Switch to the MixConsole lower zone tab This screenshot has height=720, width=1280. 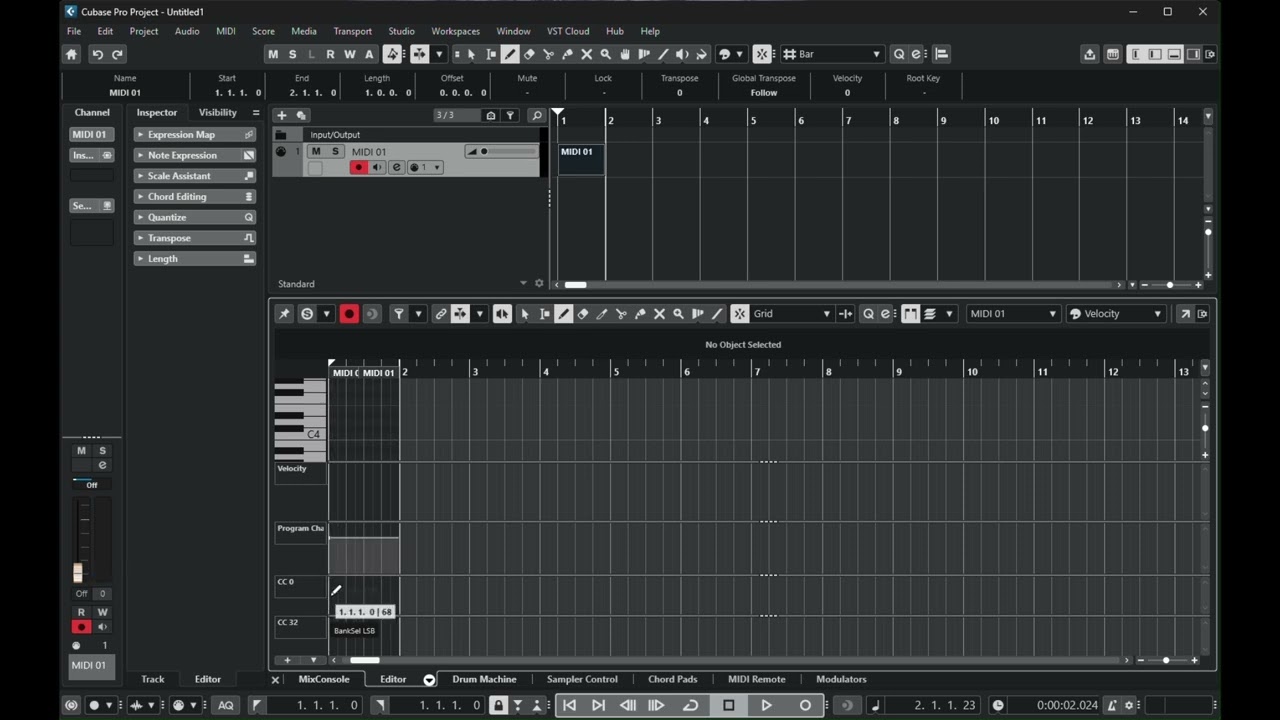tap(324, 679)
